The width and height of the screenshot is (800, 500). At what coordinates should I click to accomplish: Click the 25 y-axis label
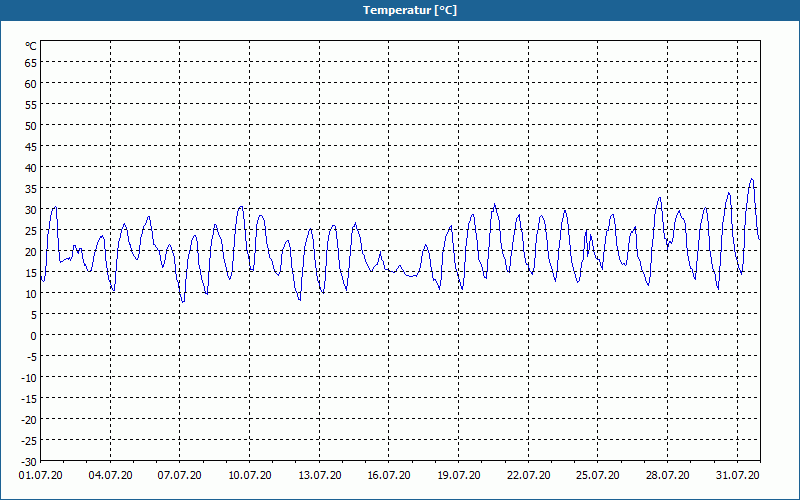(31, 231)
